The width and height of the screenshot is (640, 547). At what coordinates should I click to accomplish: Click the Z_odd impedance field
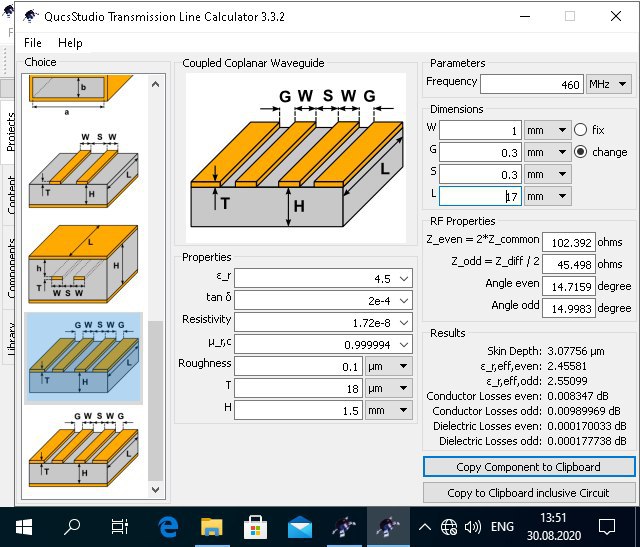click(569, 265)
